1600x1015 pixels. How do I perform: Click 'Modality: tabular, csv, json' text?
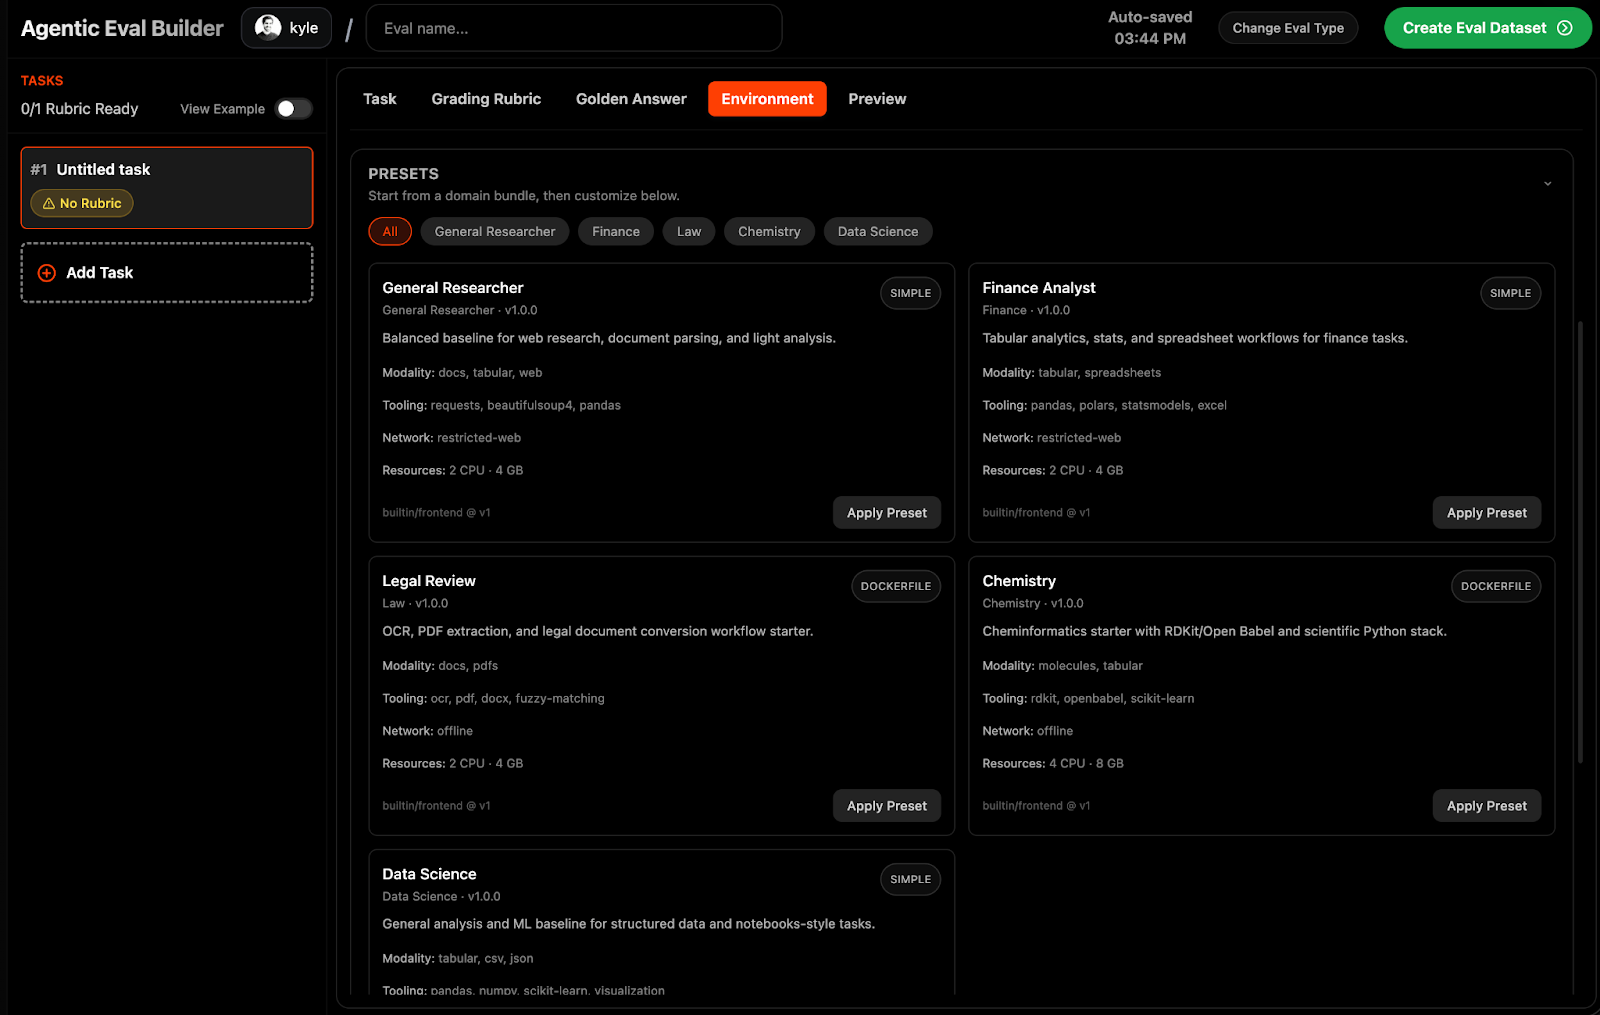(x=458, y=959)
